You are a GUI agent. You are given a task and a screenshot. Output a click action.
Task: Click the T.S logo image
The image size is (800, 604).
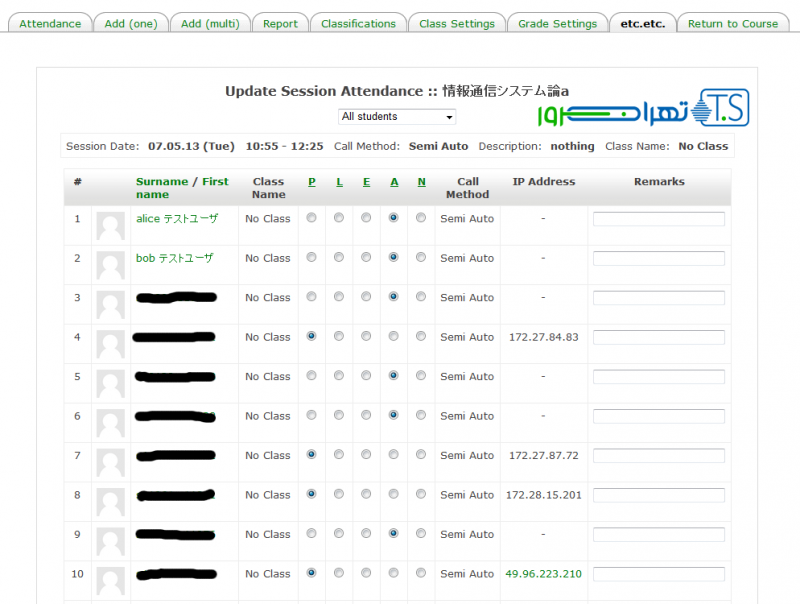[720, 107]
